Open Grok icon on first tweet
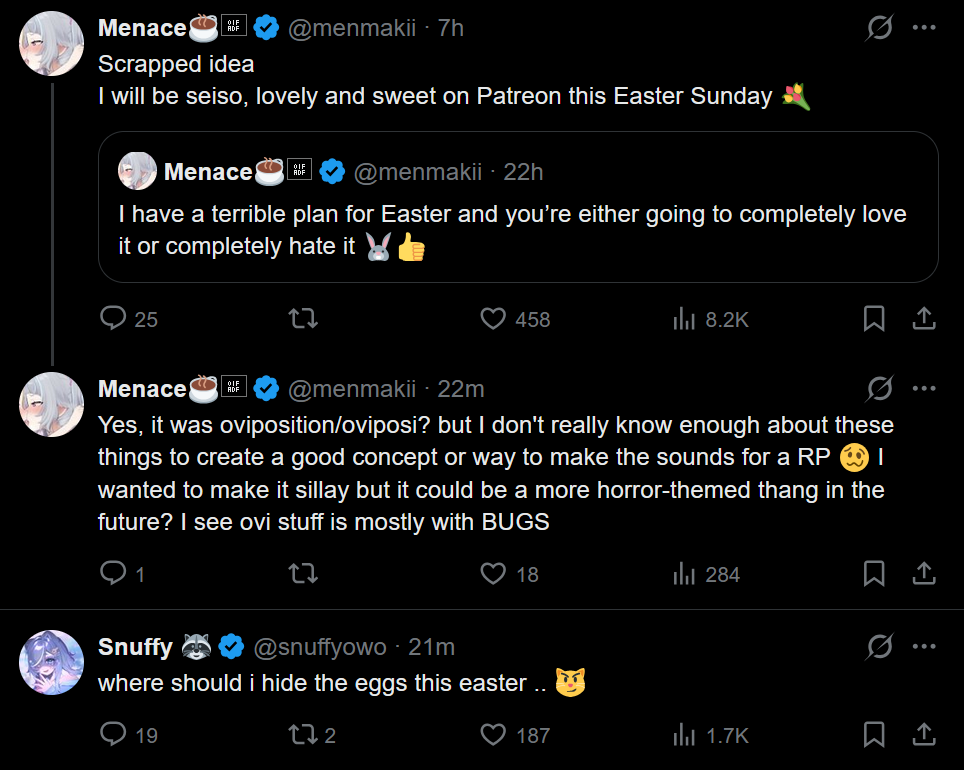 click(x=879, y=28)
